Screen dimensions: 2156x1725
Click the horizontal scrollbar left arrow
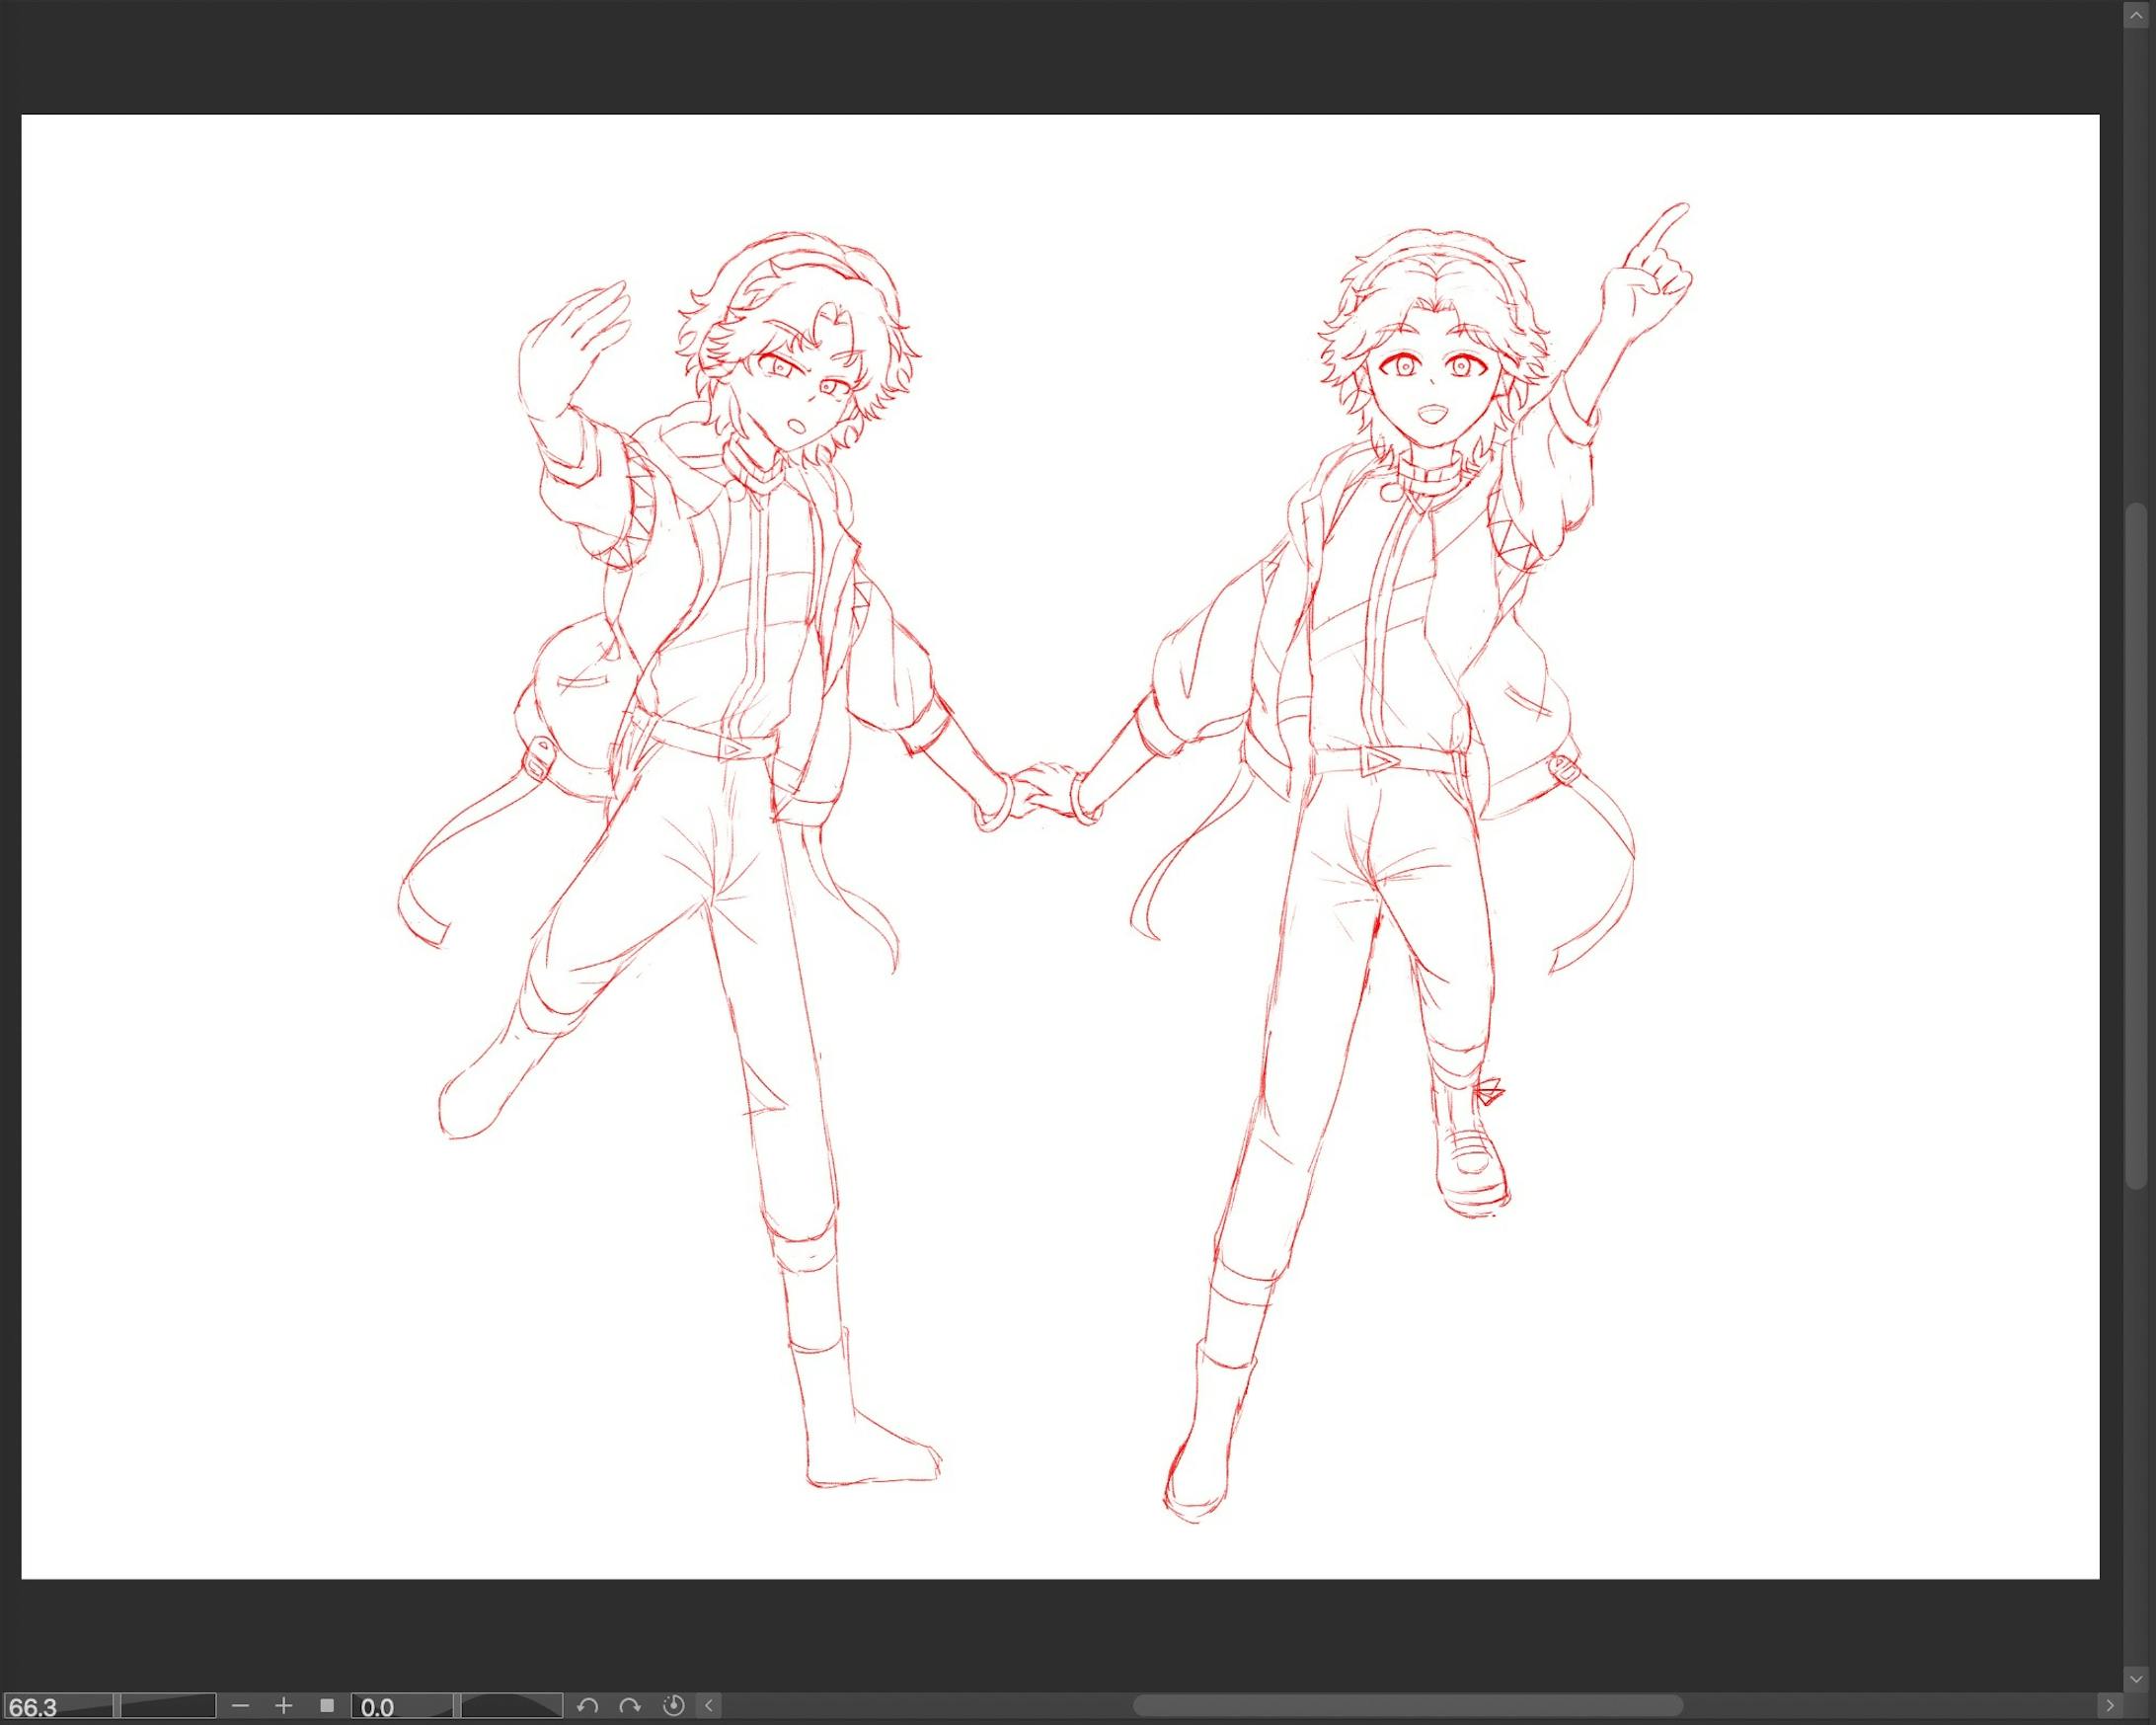tap(709, 1706)
